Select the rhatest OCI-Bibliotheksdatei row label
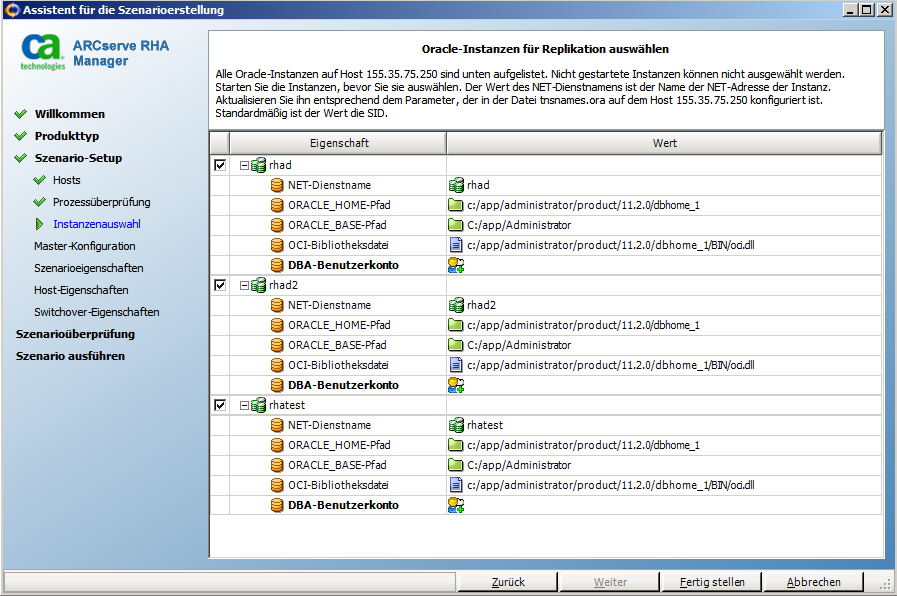This screenshot has height=596, width=897. click(x=338, y=485)
